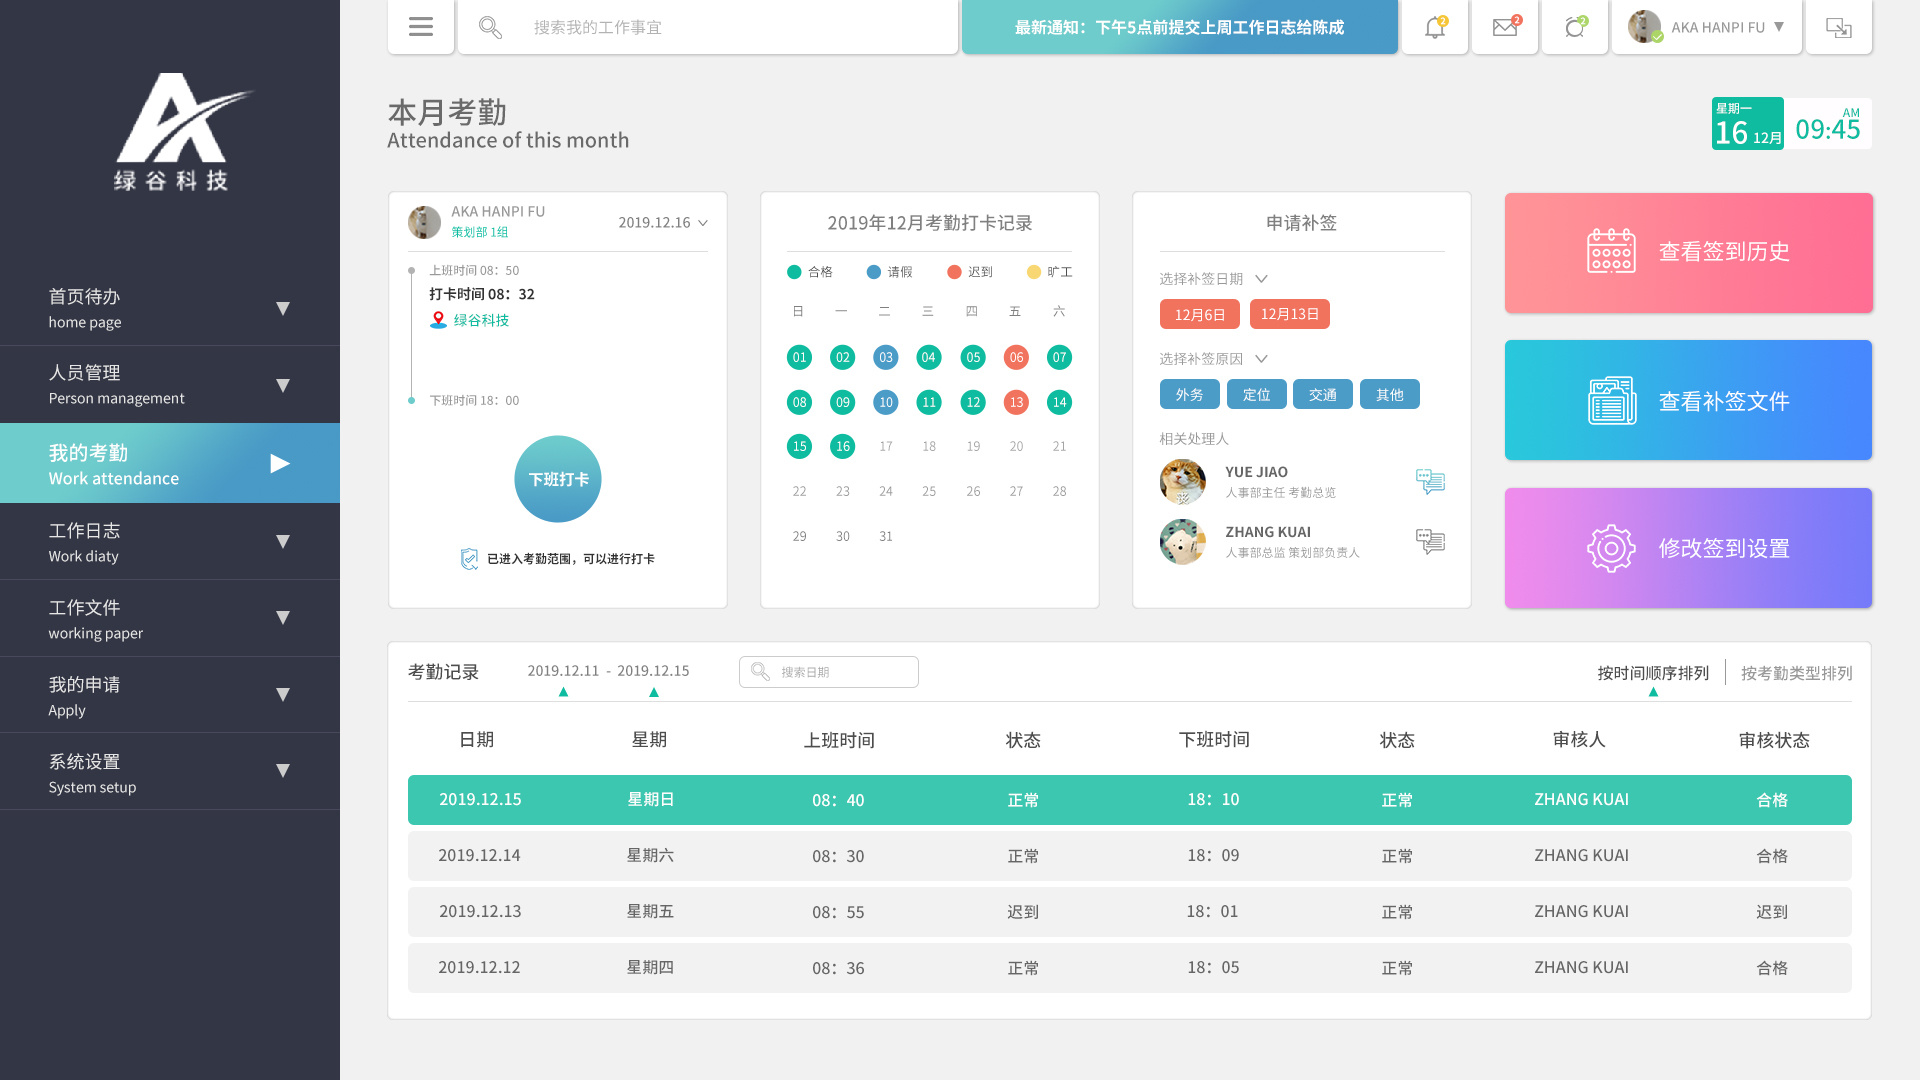Click the hamburger menu icon

(x=421, y=27)
